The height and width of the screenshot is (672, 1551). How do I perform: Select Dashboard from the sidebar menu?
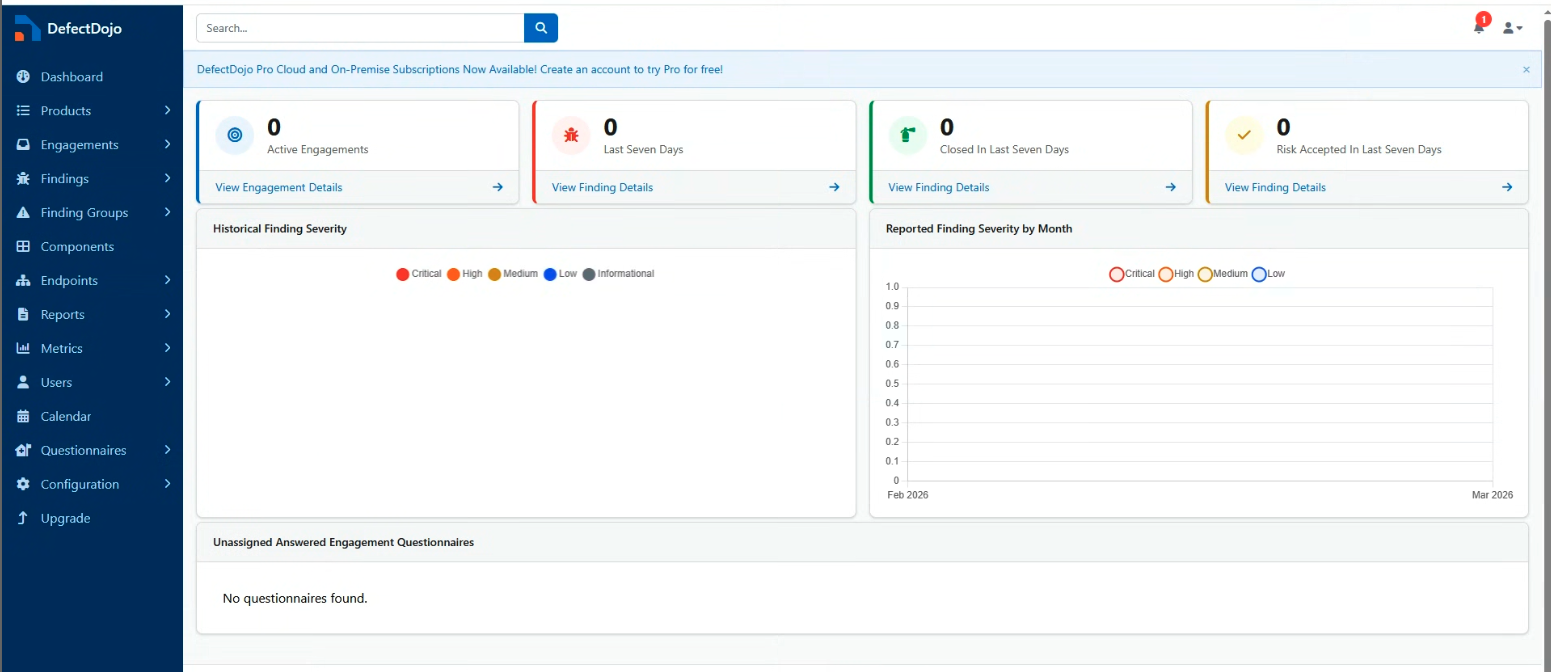(71, 76)
